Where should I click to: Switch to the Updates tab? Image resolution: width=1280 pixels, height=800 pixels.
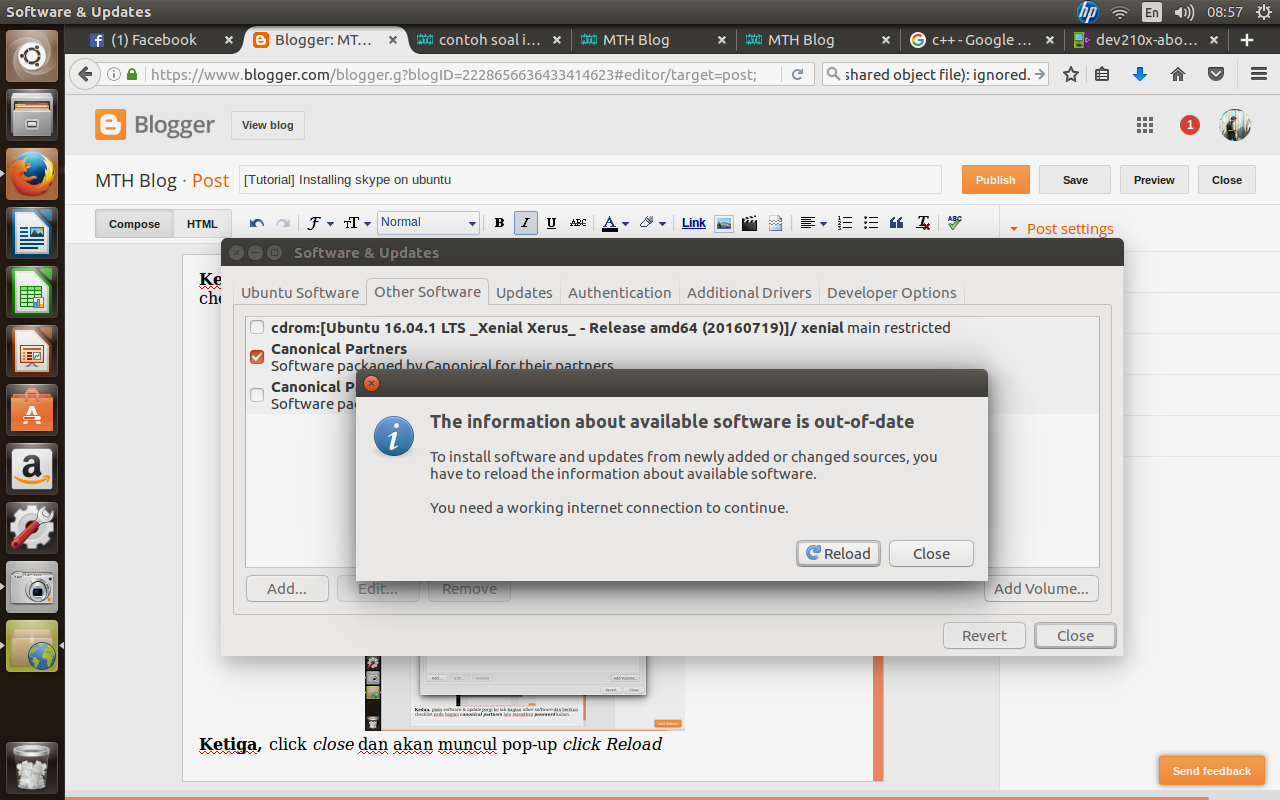(x=524, y=292)
